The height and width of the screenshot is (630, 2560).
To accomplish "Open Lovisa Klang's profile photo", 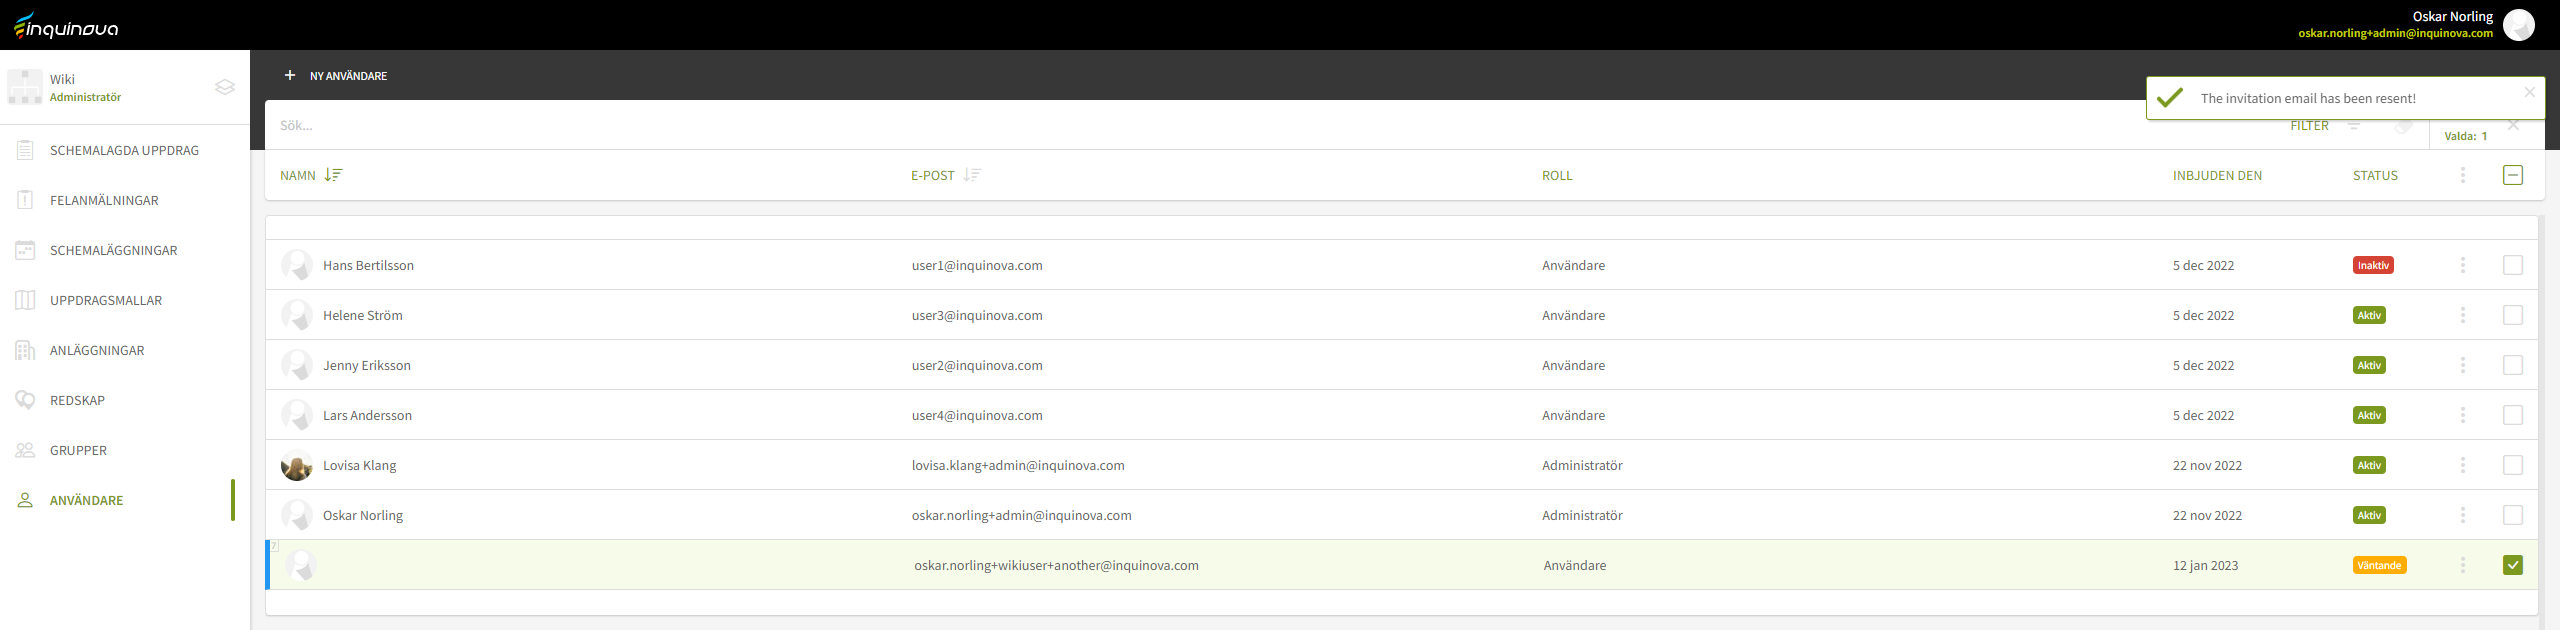I will [x=297, y=465].
